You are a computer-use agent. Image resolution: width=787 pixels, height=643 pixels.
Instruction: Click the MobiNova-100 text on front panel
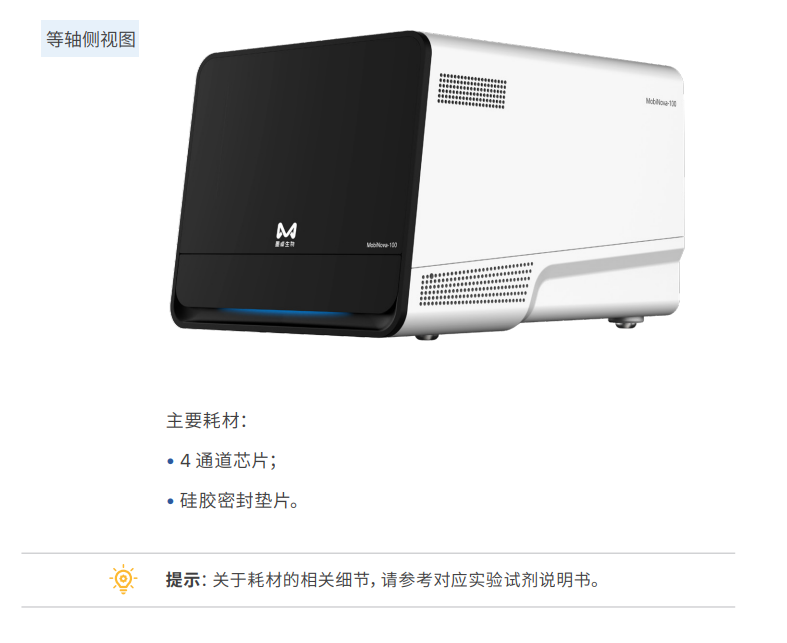coord(381,245)
